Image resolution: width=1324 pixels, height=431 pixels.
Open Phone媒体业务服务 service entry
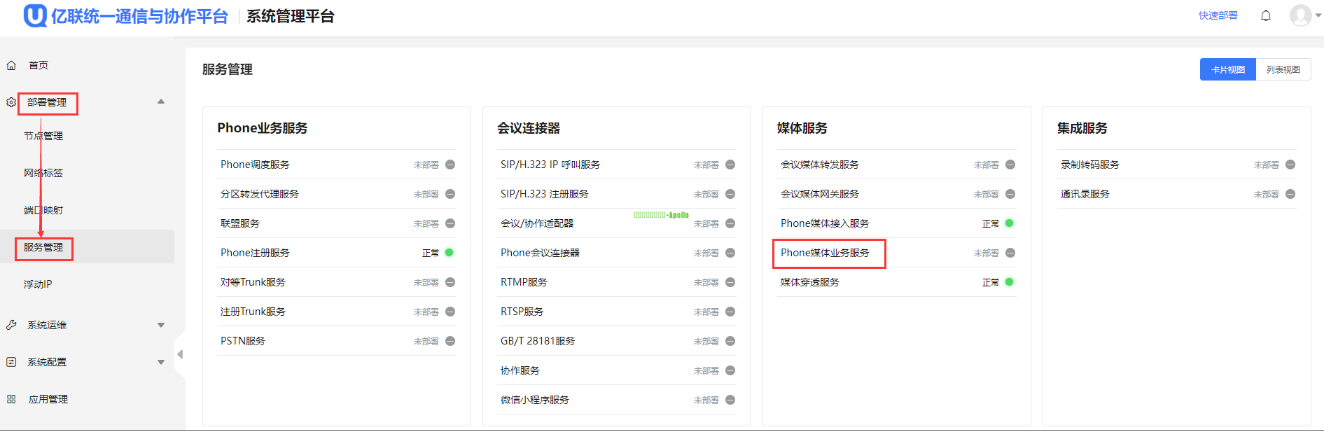pyautogui.click(x=825, y=253)
